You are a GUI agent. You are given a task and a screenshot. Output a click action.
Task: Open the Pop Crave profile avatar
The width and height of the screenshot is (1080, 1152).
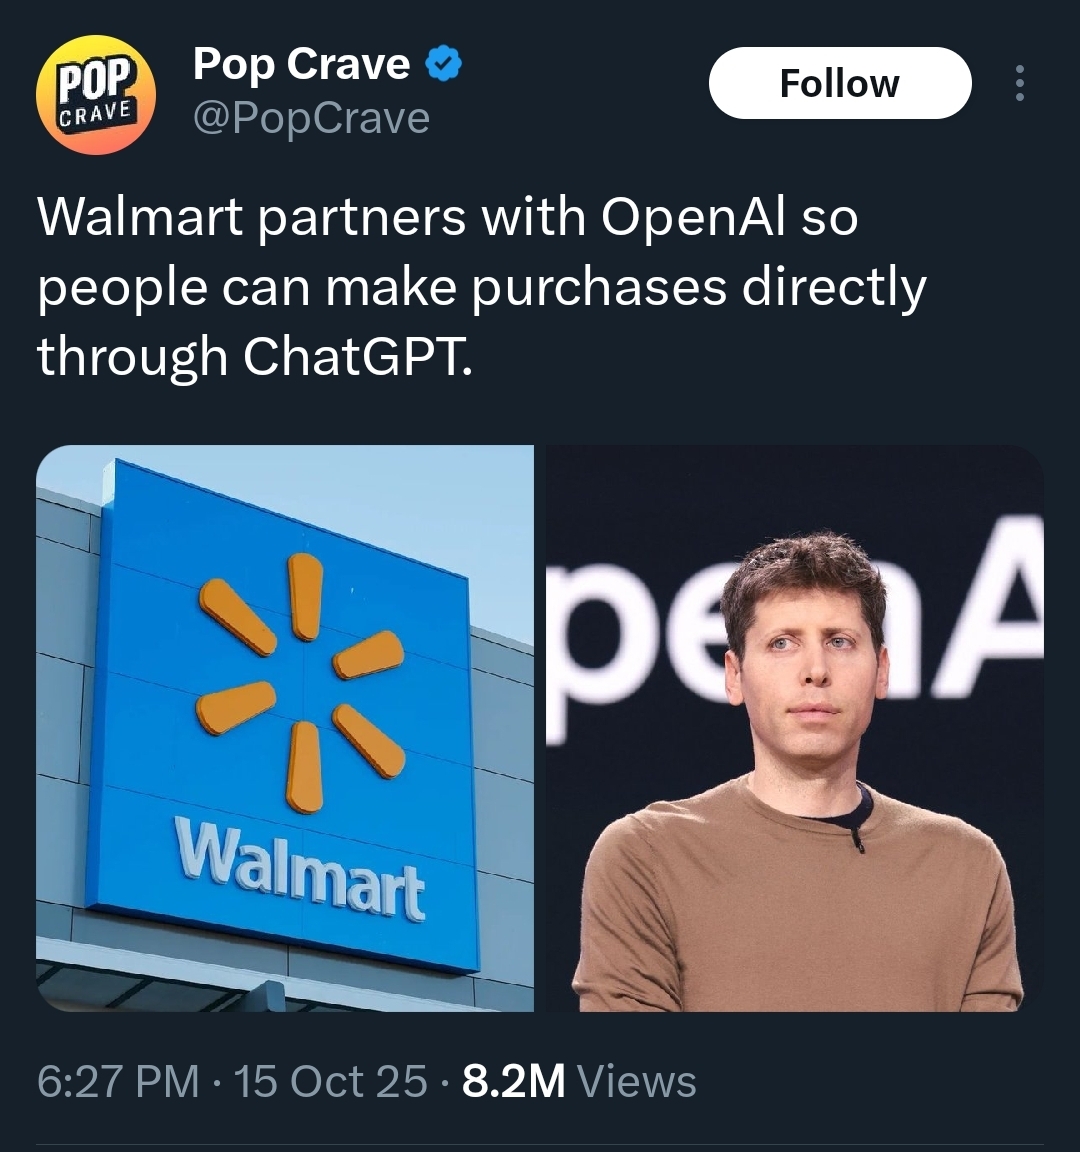pyautogui.click(x=96, y=94)
